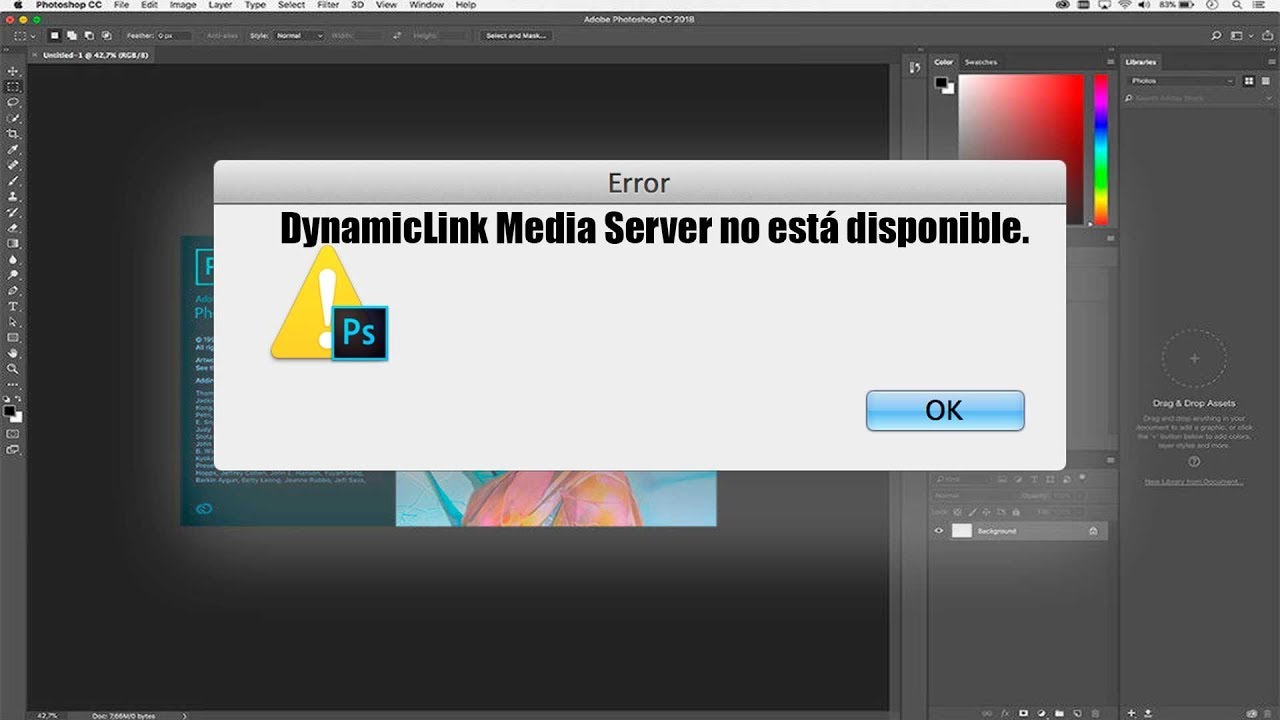Open the Apple menu
The image size is (1280, 720).
pos(18,5)
